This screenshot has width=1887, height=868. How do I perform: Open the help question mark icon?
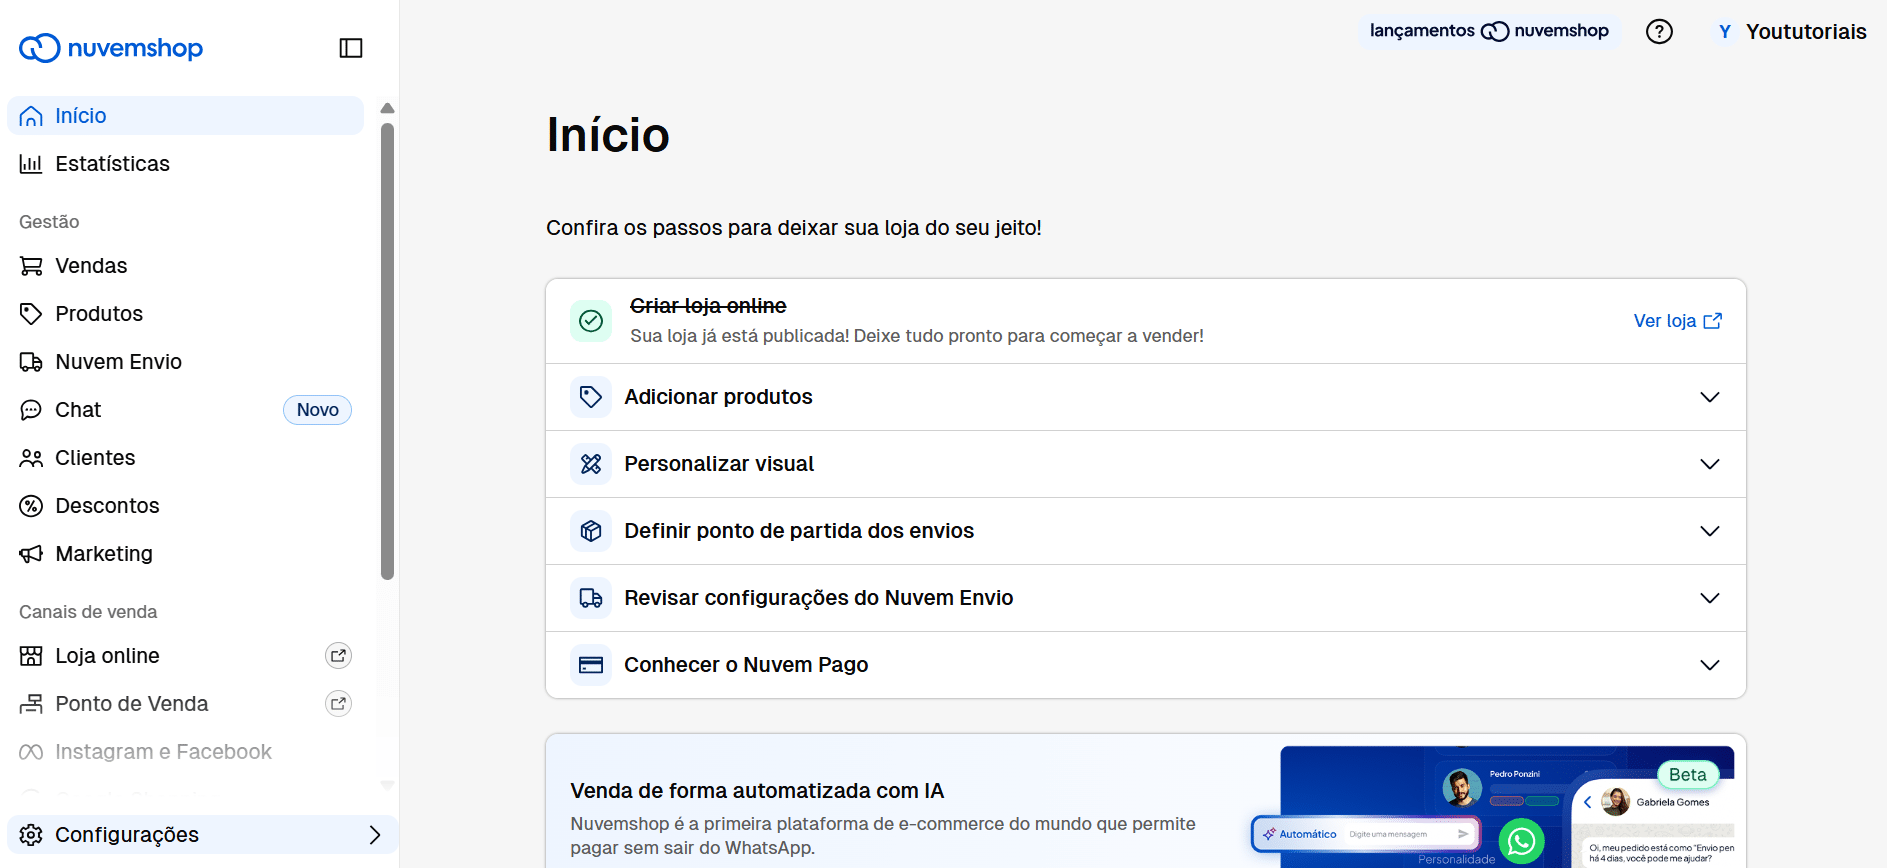pyautogui.click(x=1659, y=32)
